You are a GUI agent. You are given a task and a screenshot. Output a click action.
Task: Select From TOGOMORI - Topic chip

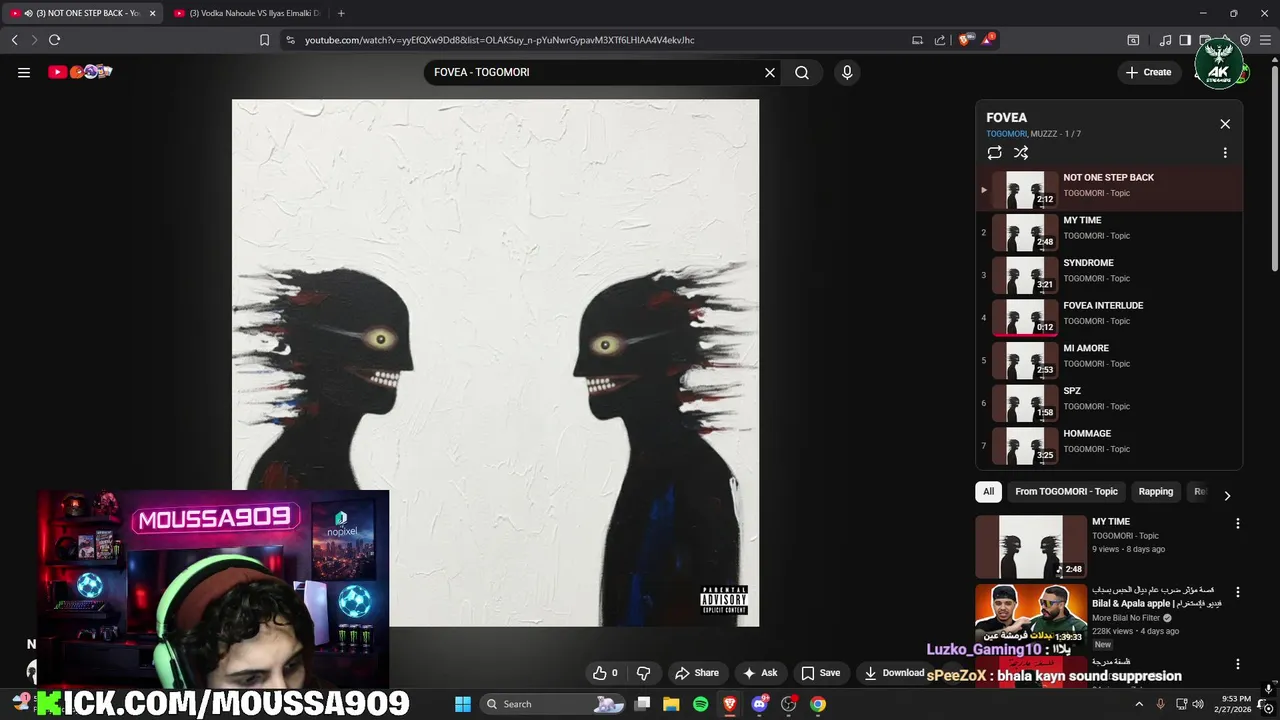point(1066,492)
